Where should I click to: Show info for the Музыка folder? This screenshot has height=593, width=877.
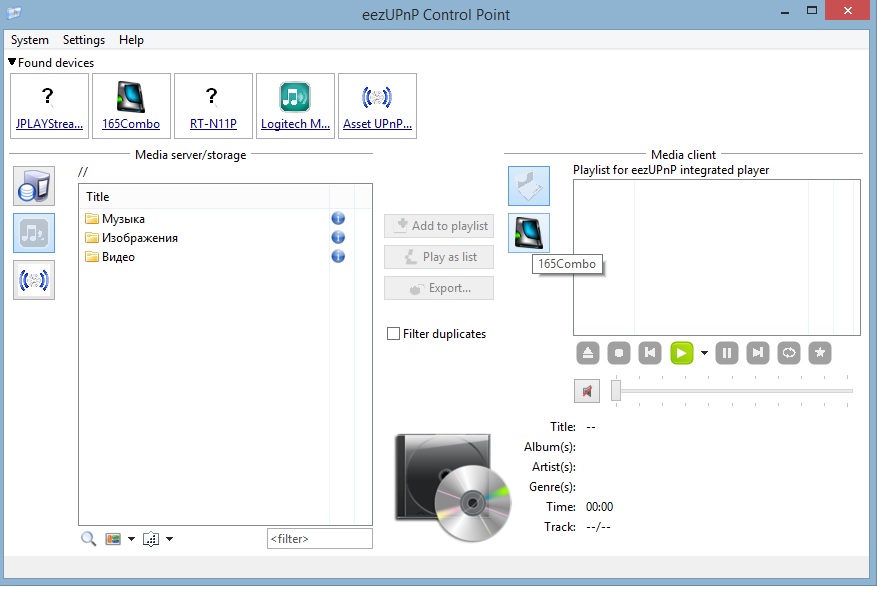338,218
